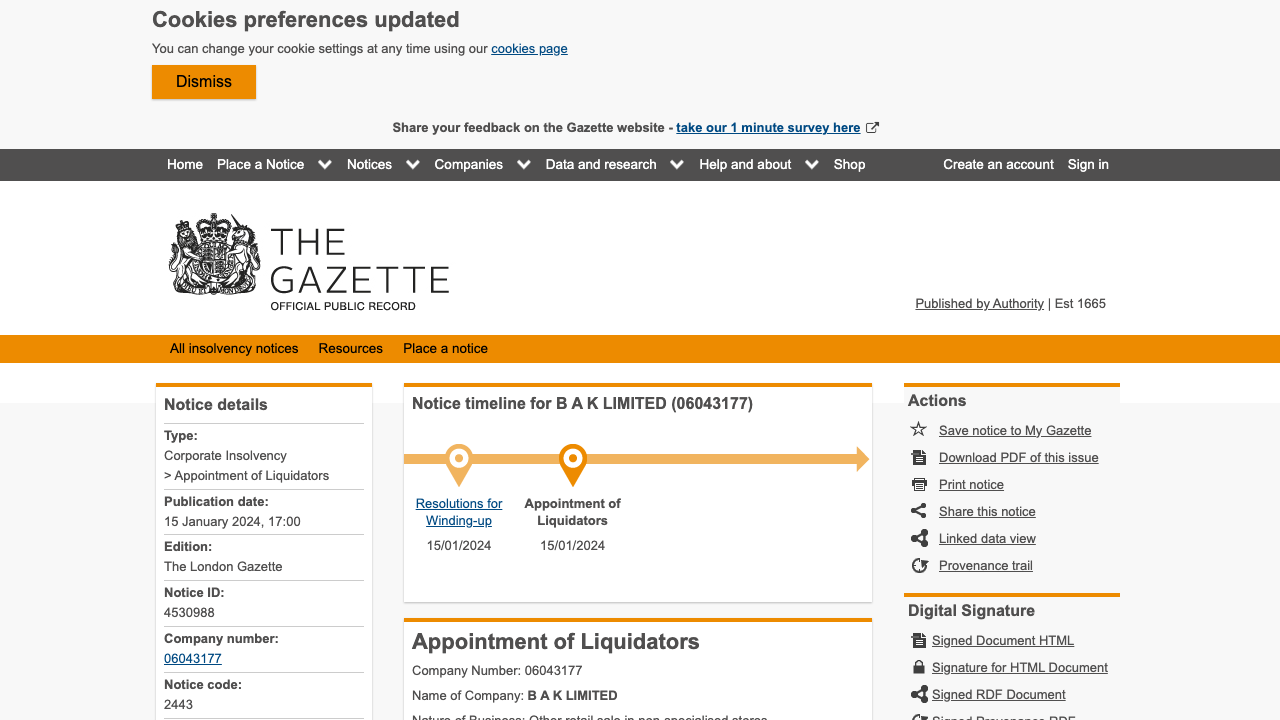Screen dimensions: 1280x720
Task: Click the star icon to save notice
Action: click(919, 430)
